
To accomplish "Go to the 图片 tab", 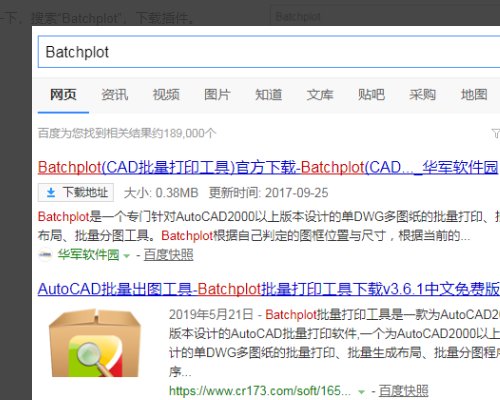I will click(x=217, y=95).
